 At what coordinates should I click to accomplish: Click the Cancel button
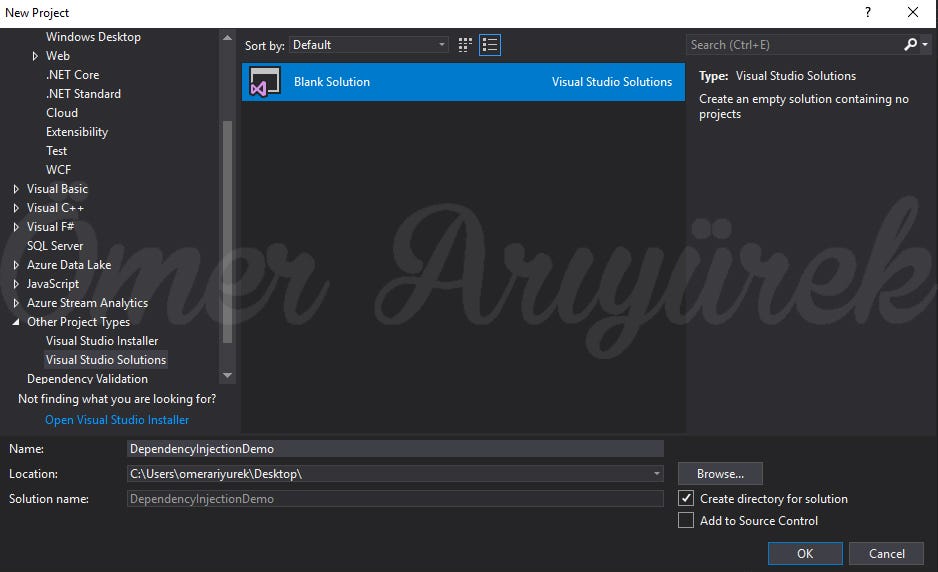[x=887, y=553]
